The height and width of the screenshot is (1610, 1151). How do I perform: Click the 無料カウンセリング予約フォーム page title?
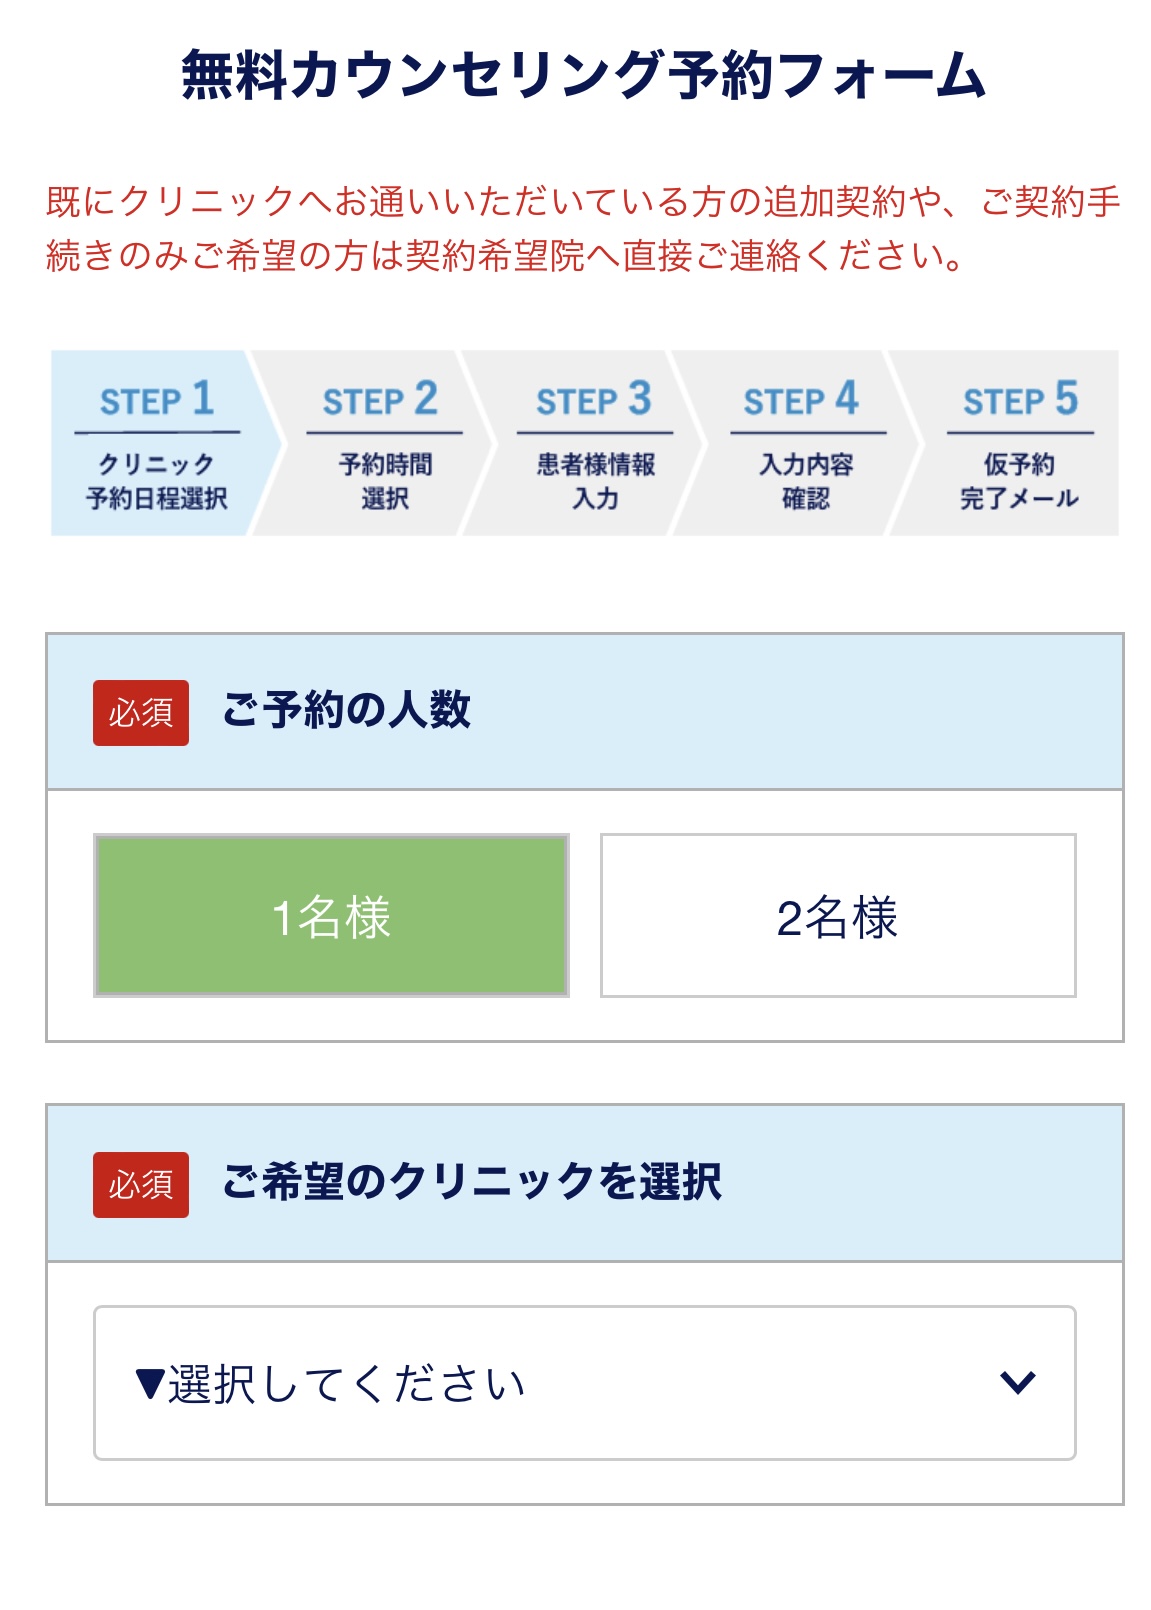(x=584, y=76)
